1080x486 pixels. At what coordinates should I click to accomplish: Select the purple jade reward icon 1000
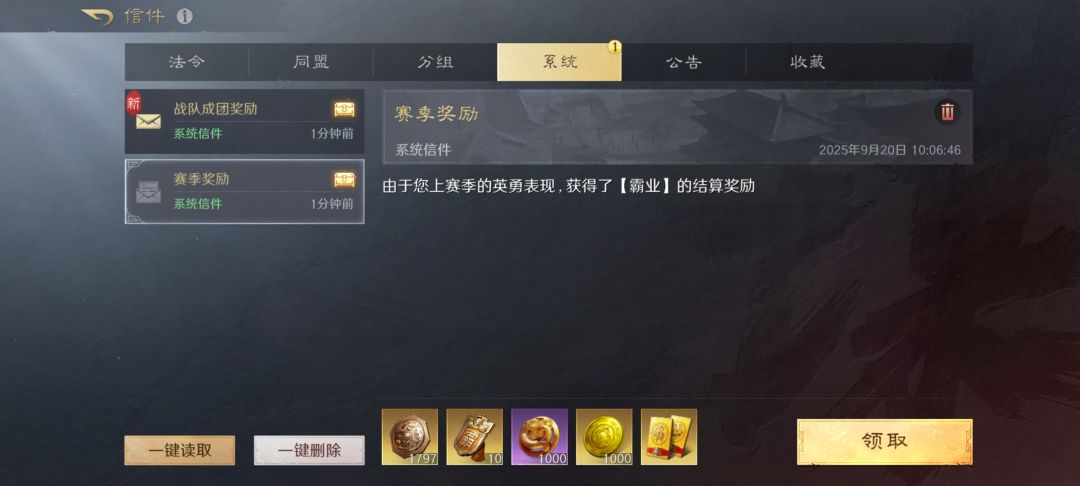coord(539,437)
